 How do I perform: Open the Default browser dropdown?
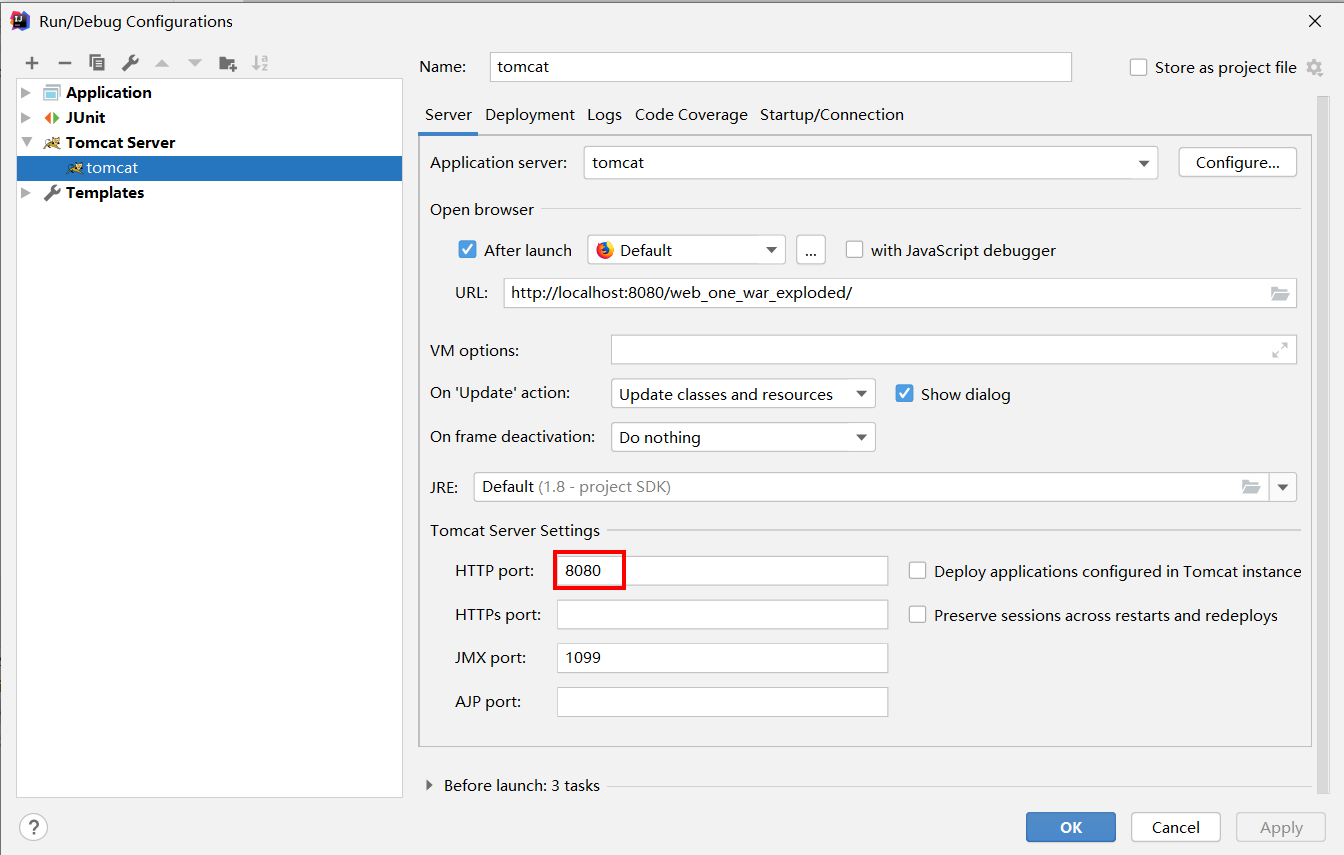686,250
